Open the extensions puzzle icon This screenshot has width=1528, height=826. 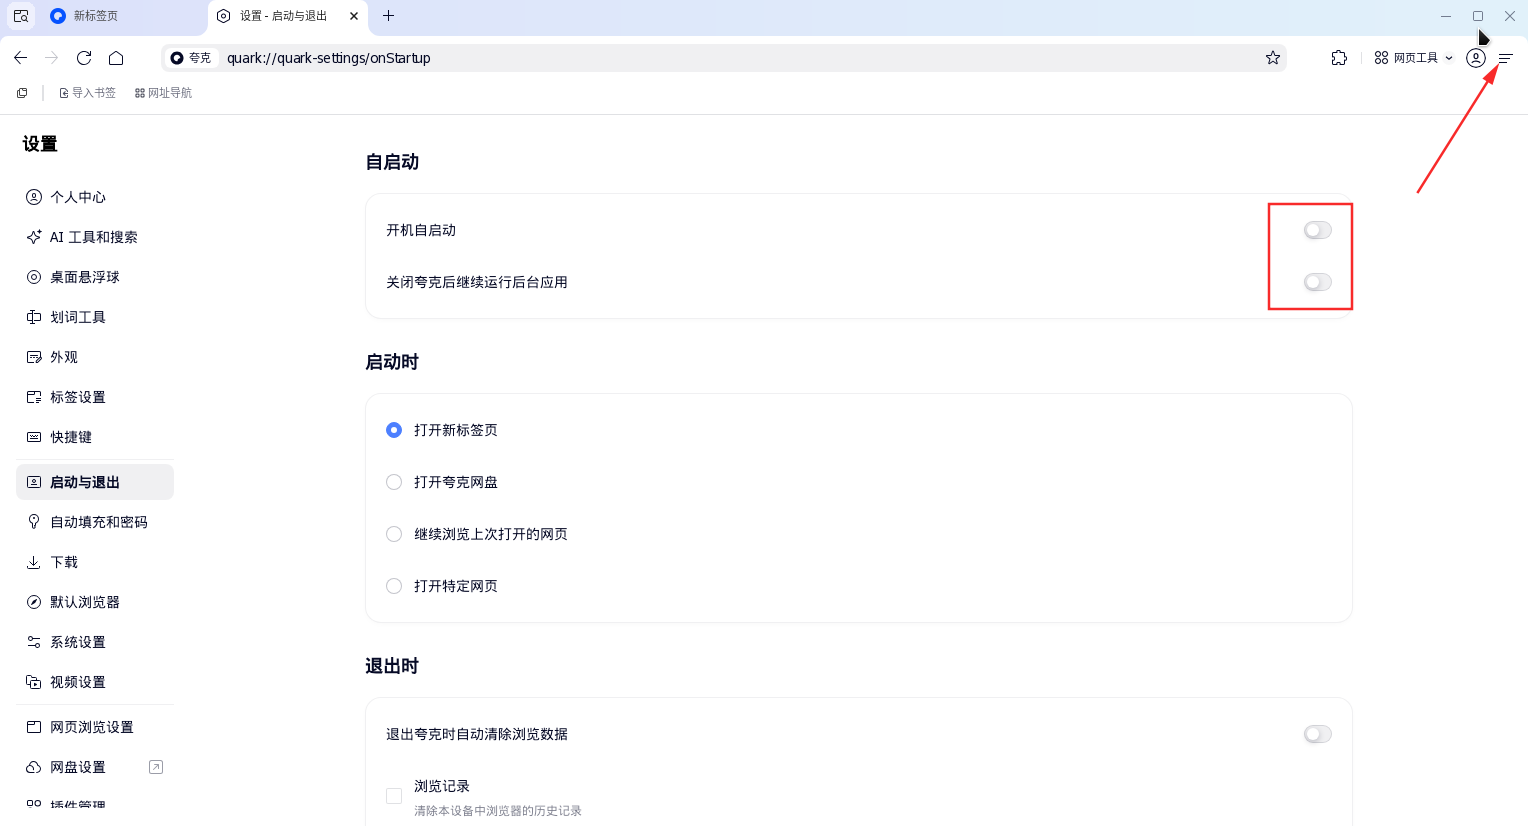[1339, 58]
